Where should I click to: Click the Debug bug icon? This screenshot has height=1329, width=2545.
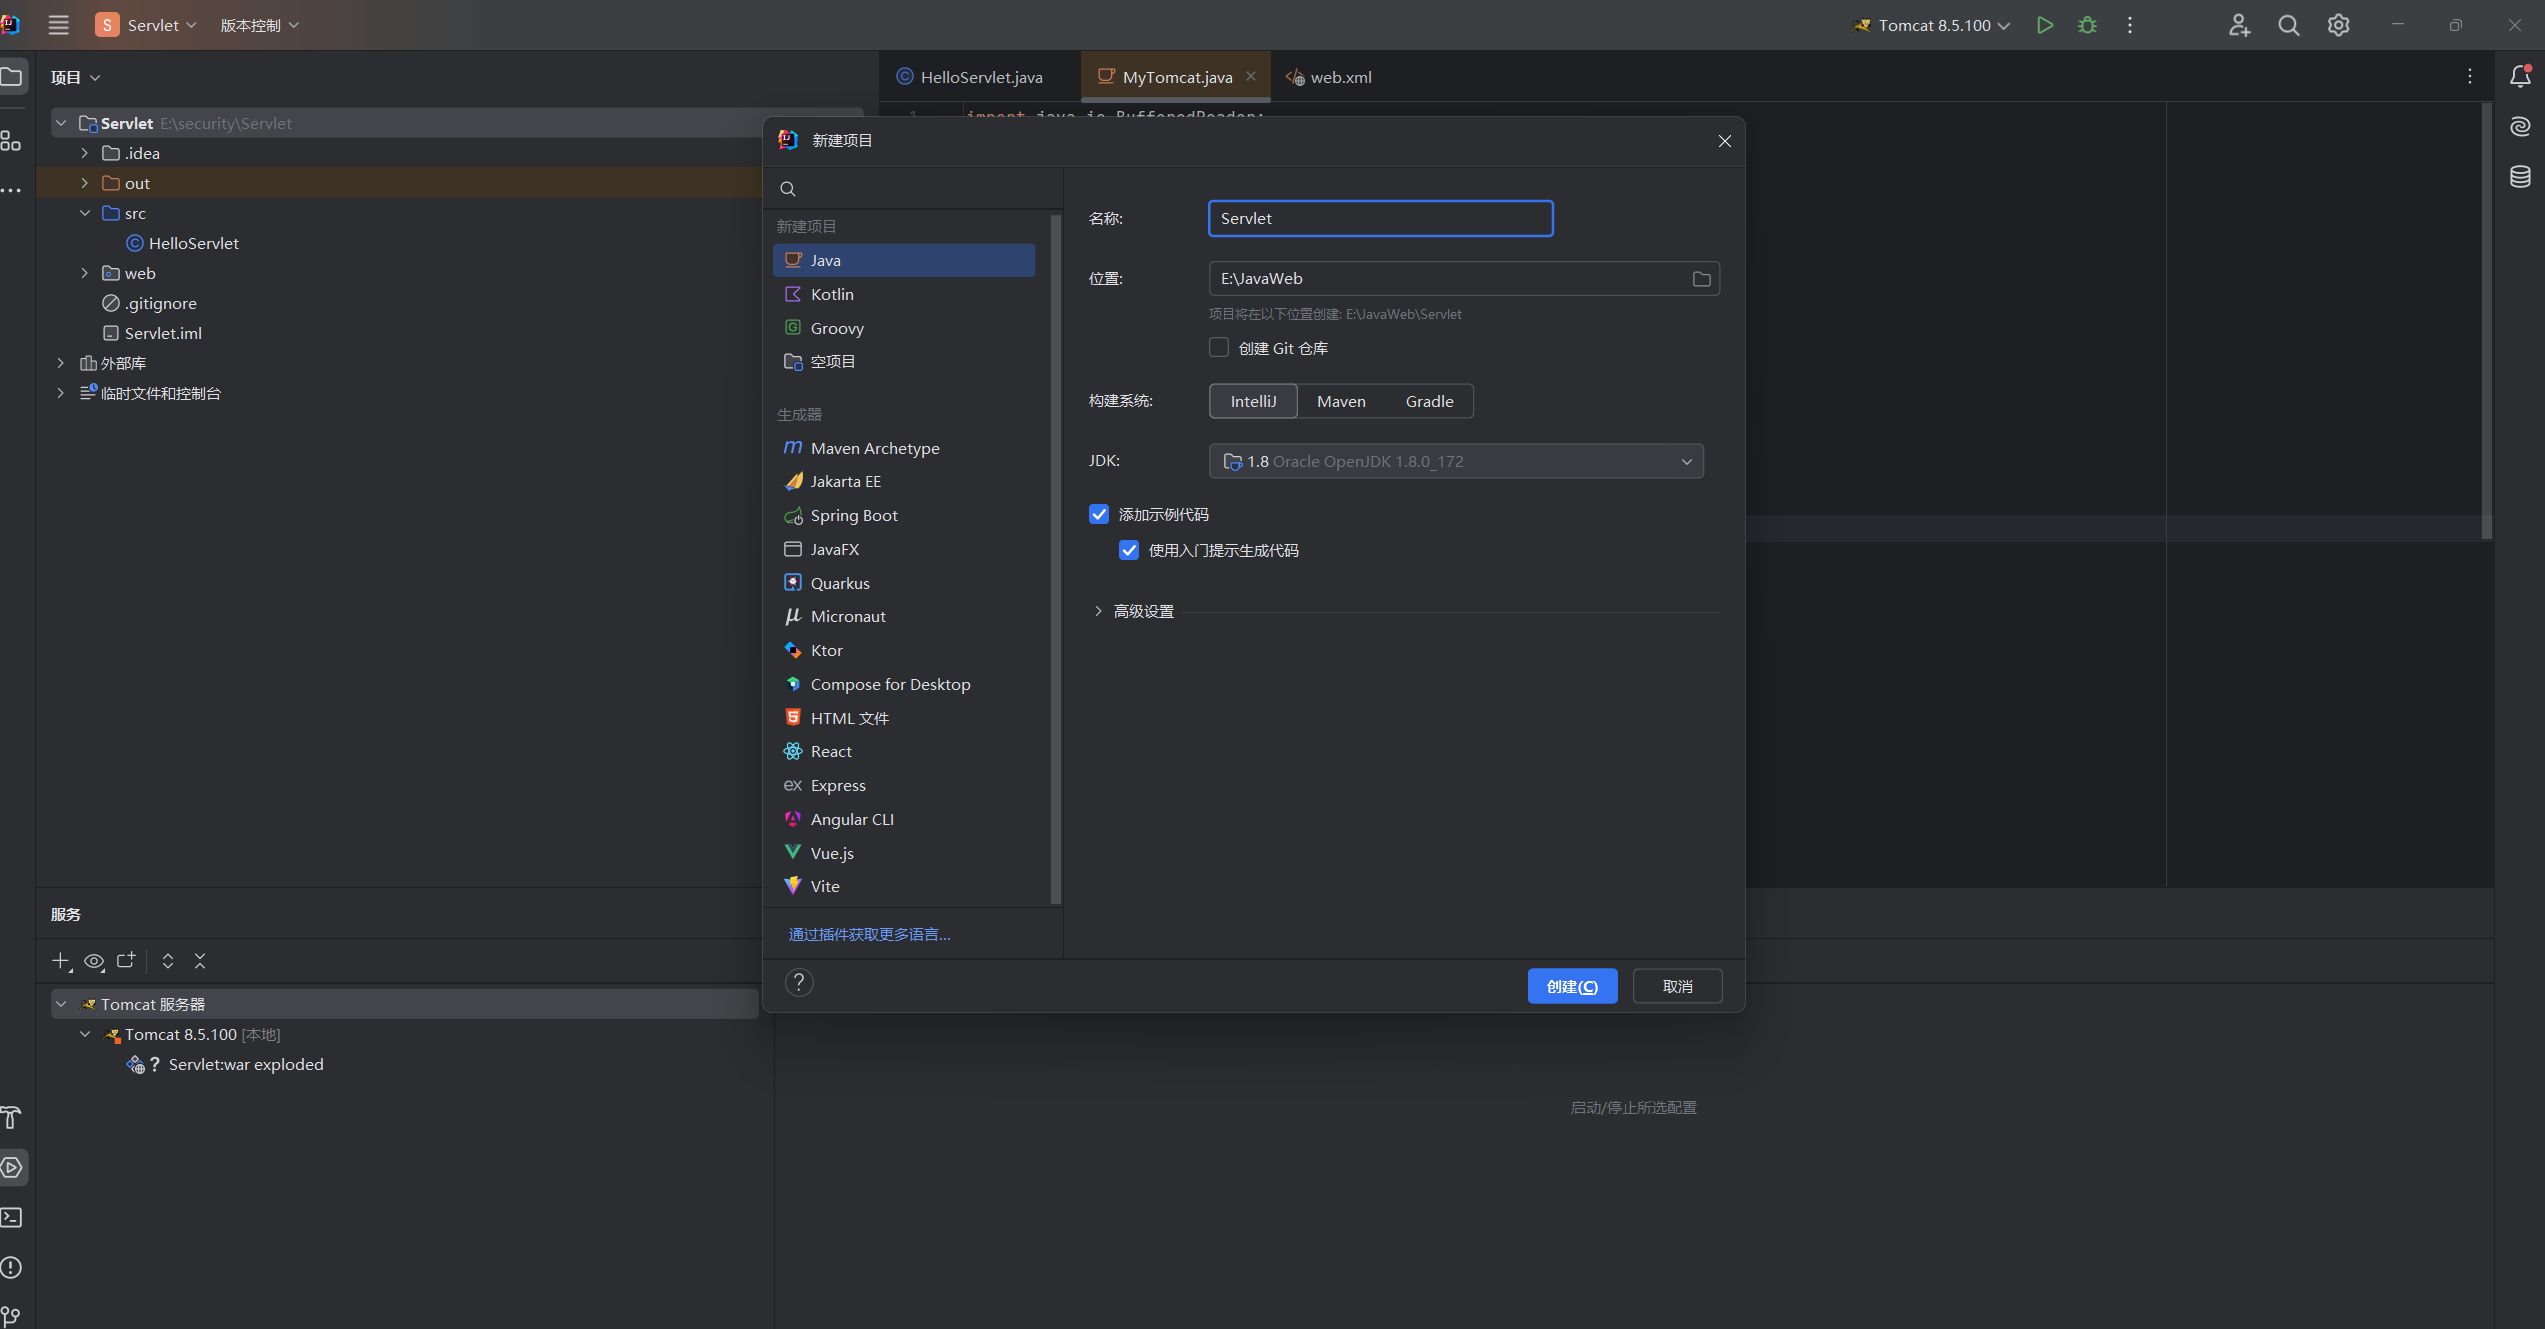[x=2087, y=25]
